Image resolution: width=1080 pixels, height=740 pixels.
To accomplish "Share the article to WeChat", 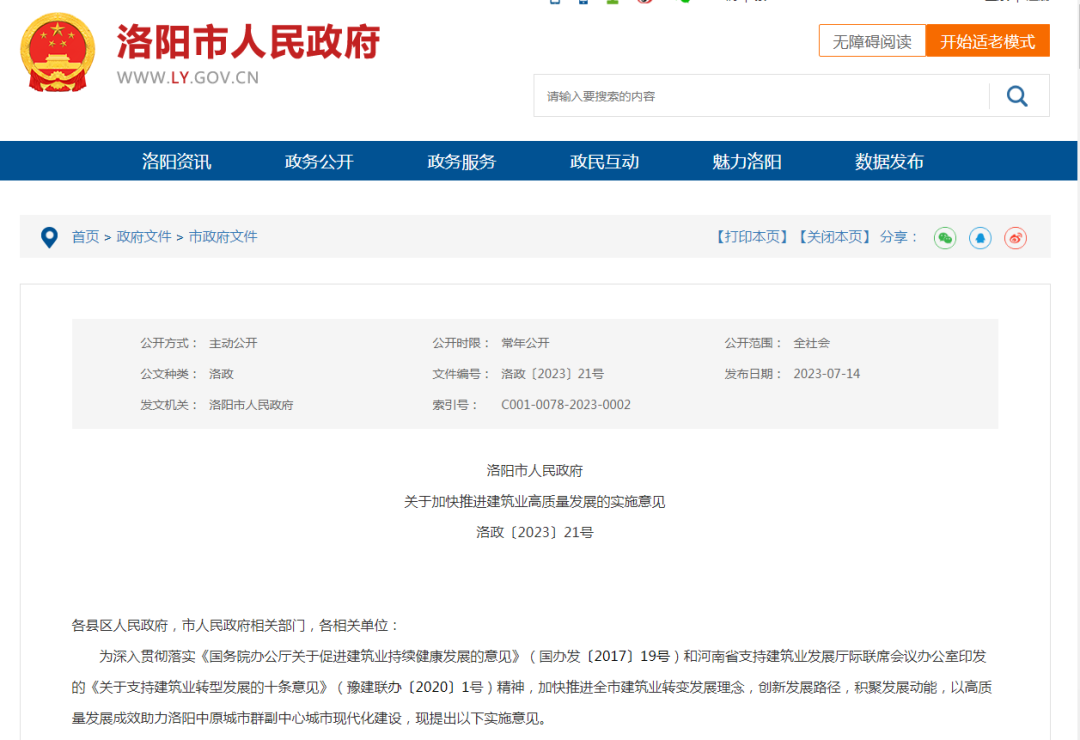I will 944,238.
